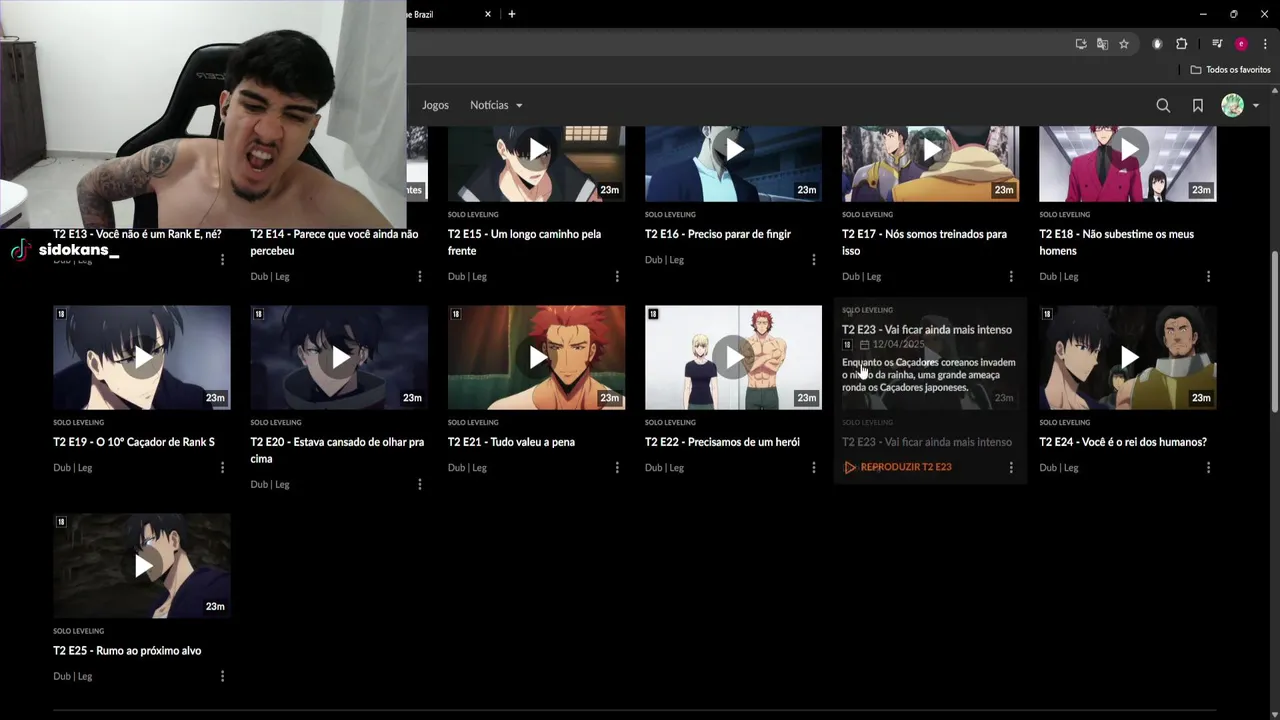
Task: Show options menu for T2 E23
Action: (1010, 467)
